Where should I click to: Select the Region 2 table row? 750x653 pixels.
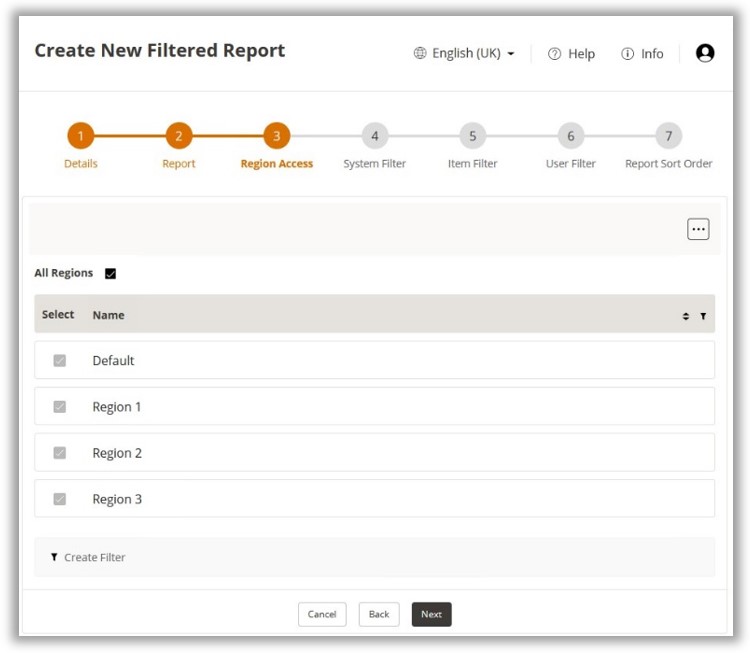coord(374,453)
